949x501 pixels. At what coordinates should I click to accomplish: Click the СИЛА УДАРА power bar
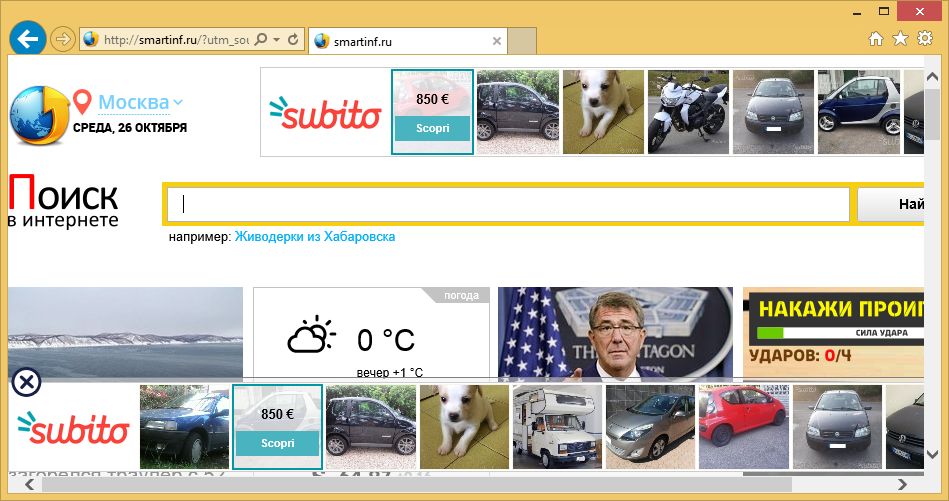(x=841, y=333)
